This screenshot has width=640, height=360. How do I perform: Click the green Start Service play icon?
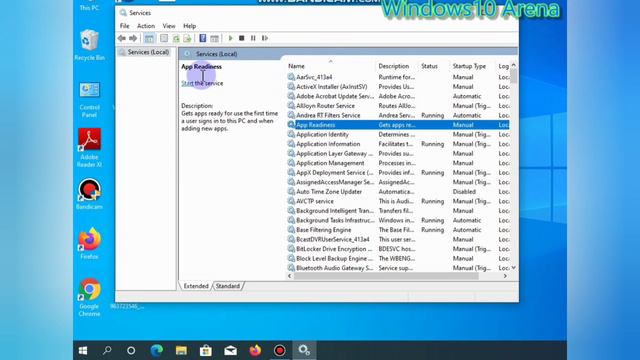click(230, 38)
